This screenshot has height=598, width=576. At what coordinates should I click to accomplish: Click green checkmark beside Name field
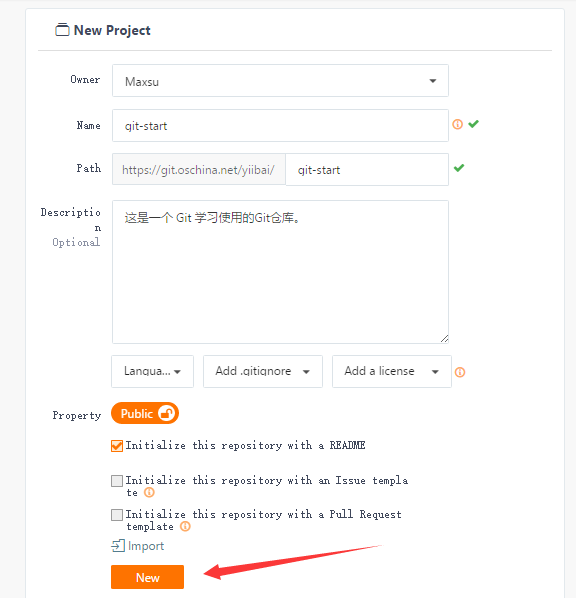[473, 124]
